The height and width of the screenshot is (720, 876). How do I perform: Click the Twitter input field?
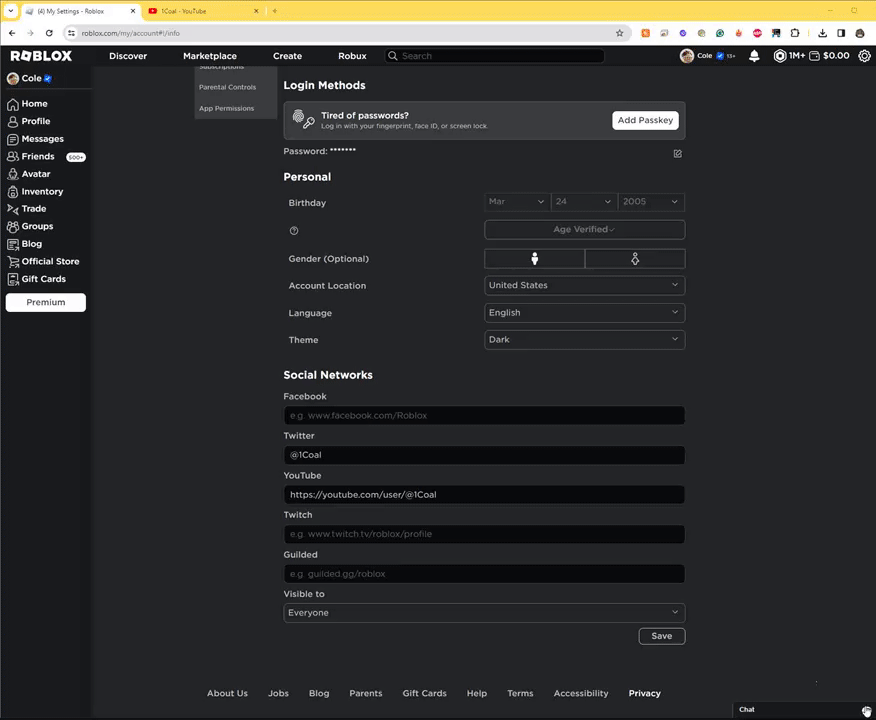(x=484, y=455)
